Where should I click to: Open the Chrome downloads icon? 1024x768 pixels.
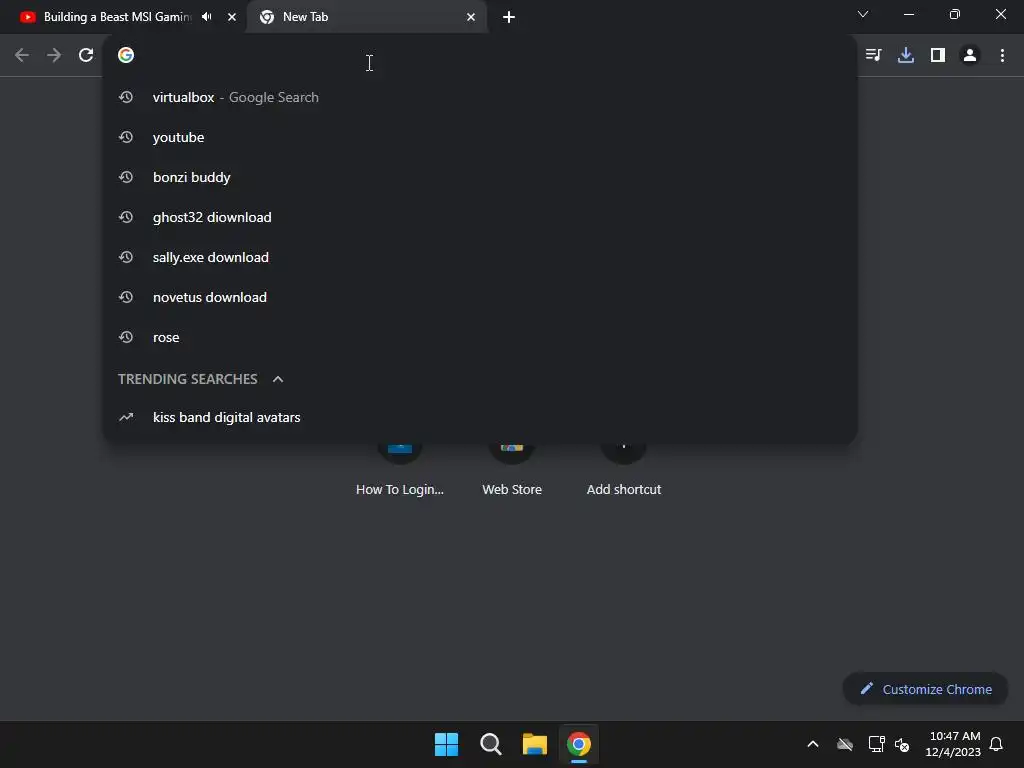pos(906,56)
